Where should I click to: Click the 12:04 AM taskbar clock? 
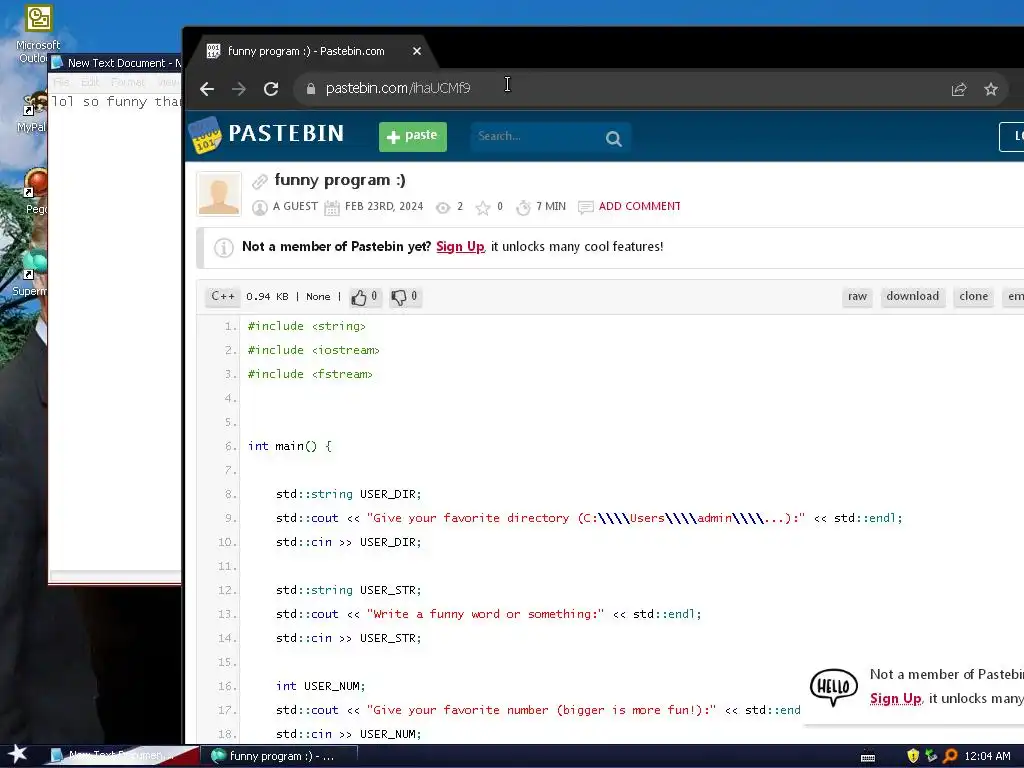pos(987,756)
